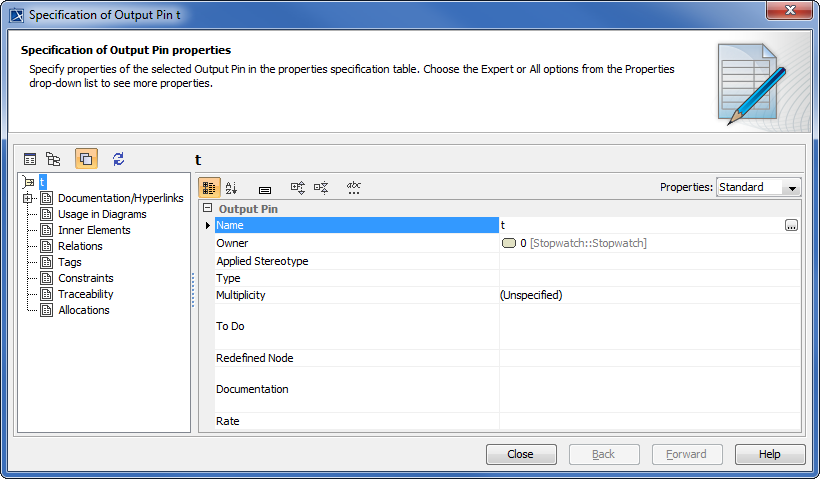Select the Redefined Node property row
Screen dimensions: 820x479
(507, 358)
